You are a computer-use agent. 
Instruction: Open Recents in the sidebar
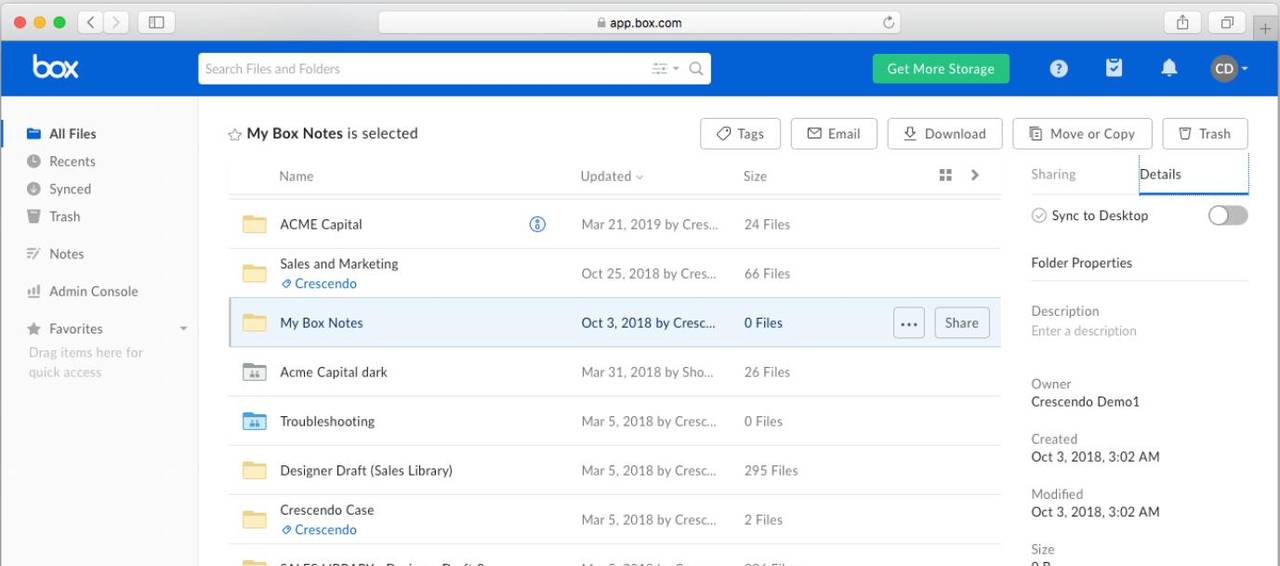72,161
